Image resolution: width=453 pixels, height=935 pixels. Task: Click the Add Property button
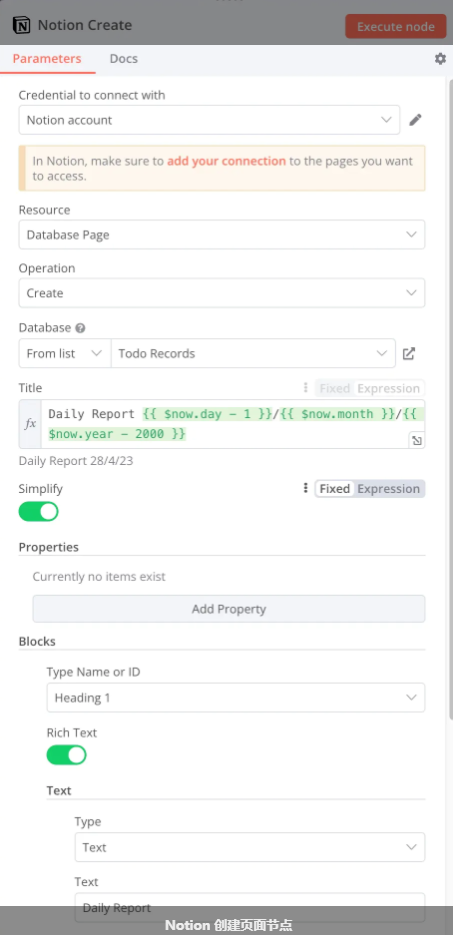pos(229,609)
